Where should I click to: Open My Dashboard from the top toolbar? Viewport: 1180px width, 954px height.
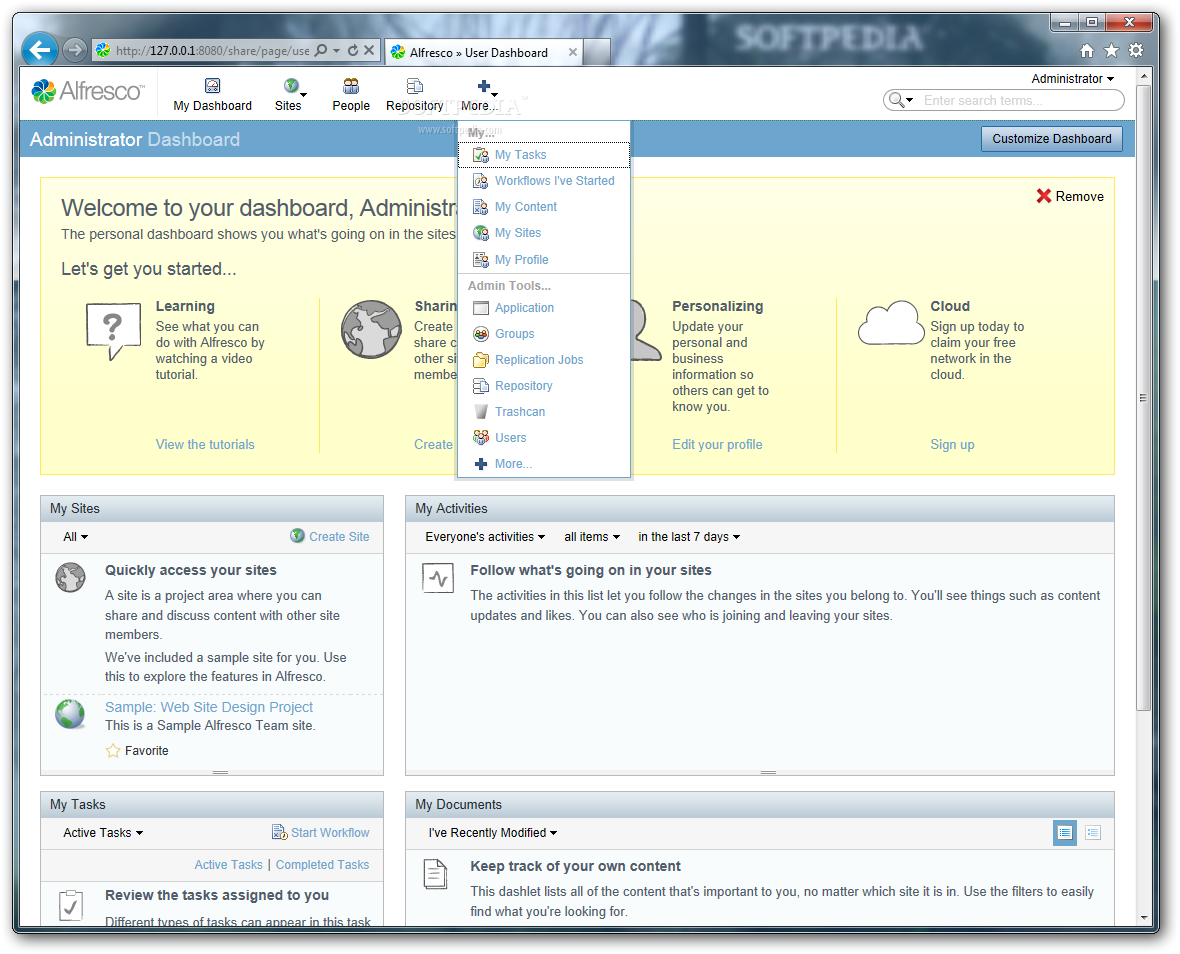pyautogui.click(x=212, y=95)
